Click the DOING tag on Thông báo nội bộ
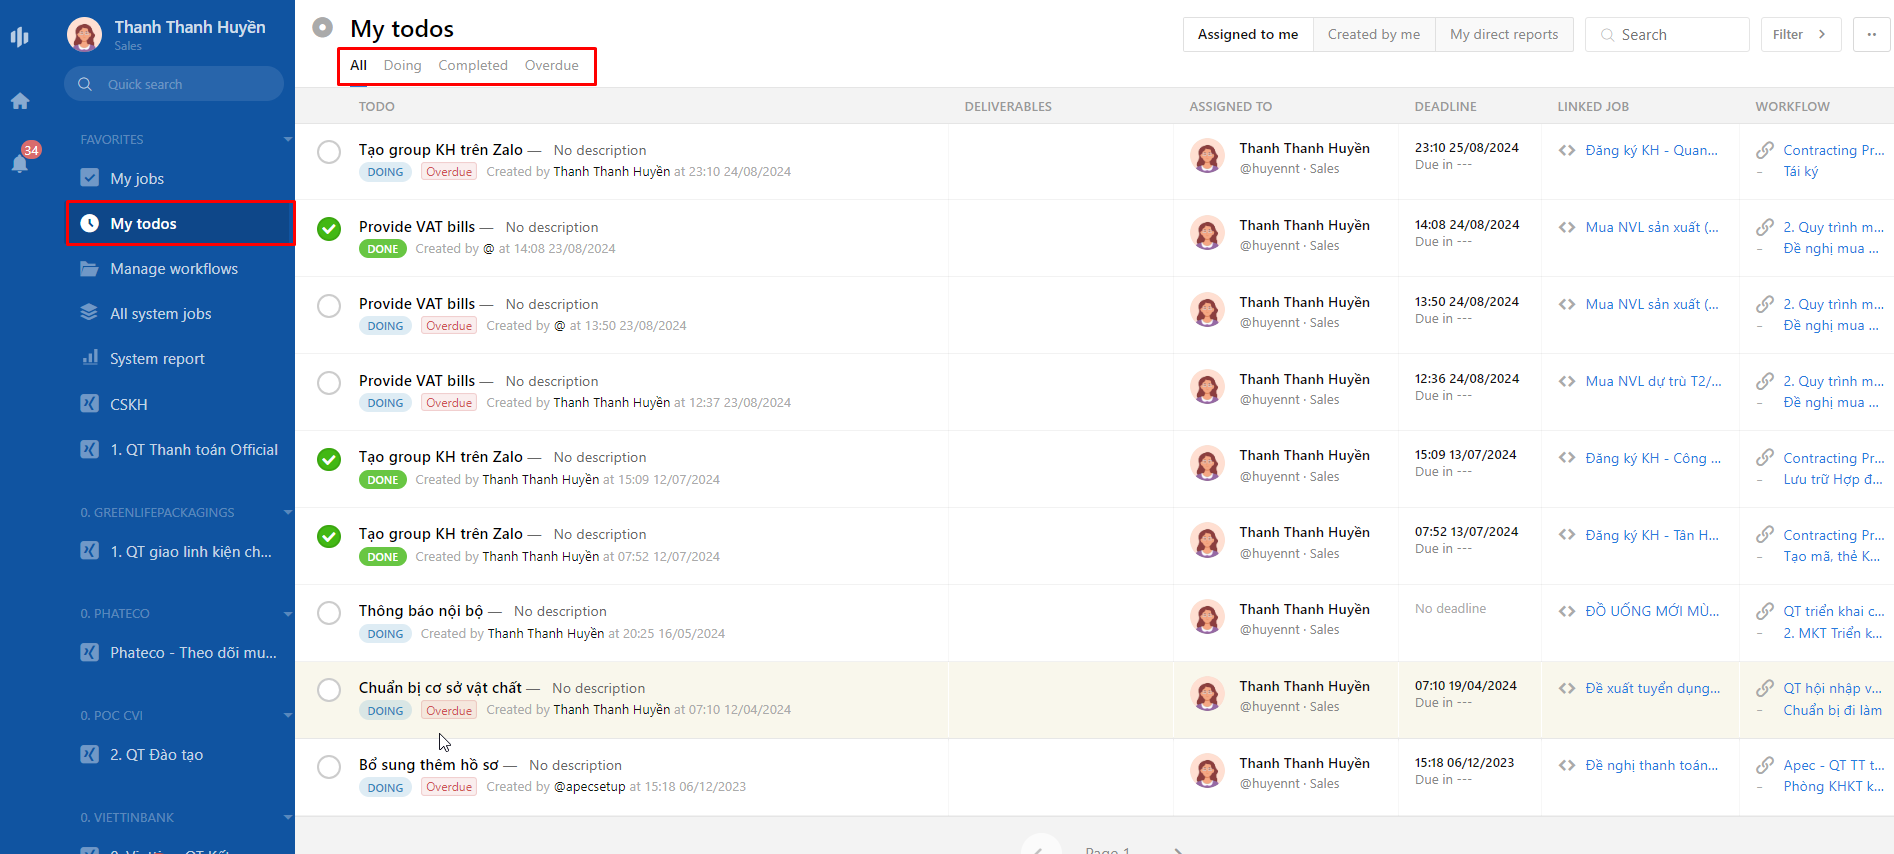 pyautogui.click(x=385, y=634)
